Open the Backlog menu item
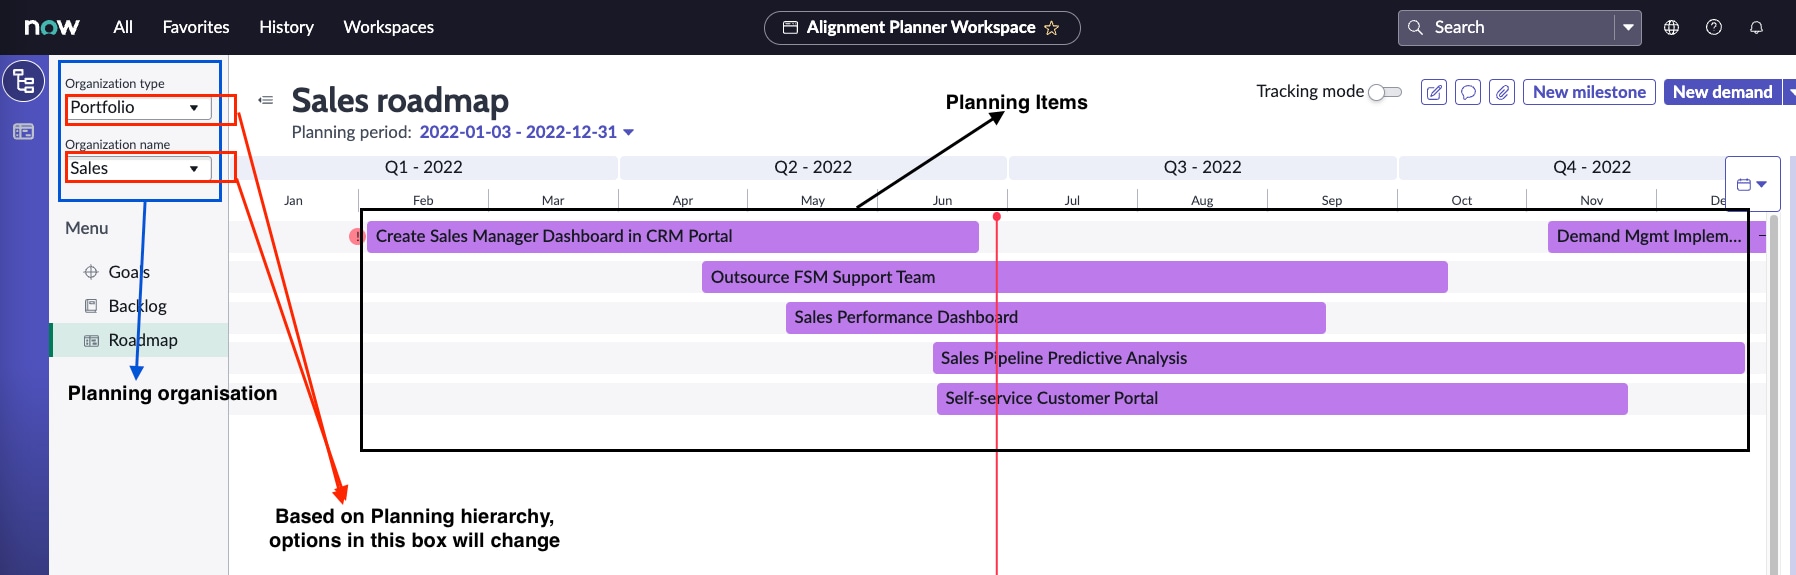Viewport: 1796px width, 575px height. pyautogui.click(x=137, y=306)
